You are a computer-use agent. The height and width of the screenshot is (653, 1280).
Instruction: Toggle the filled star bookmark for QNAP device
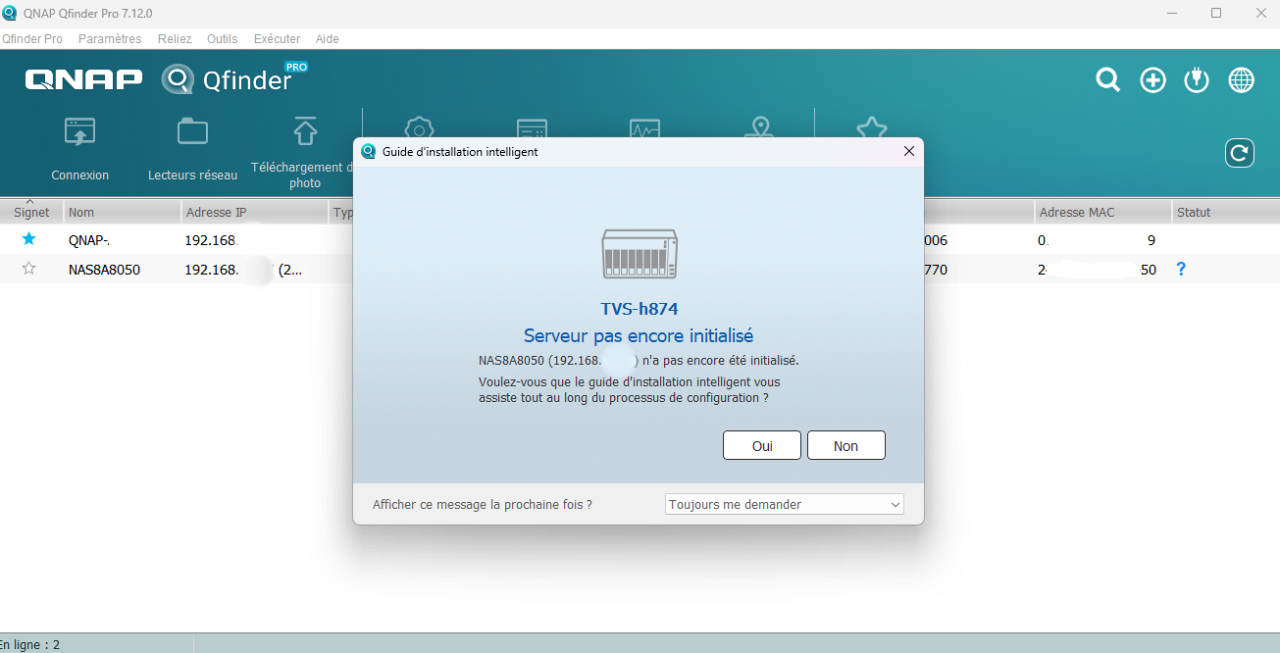29,240
